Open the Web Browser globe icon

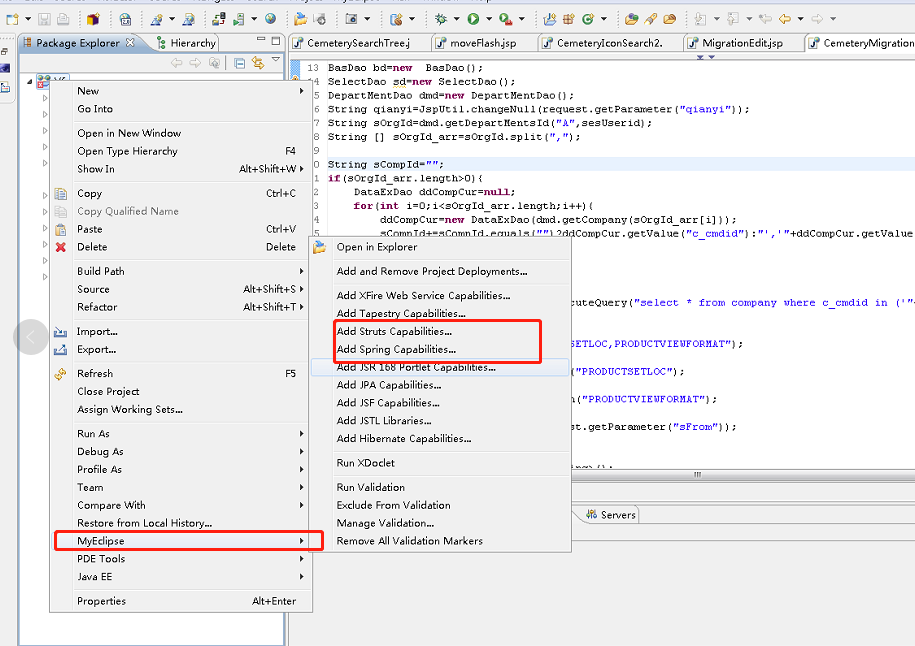(x=270, y=17)
